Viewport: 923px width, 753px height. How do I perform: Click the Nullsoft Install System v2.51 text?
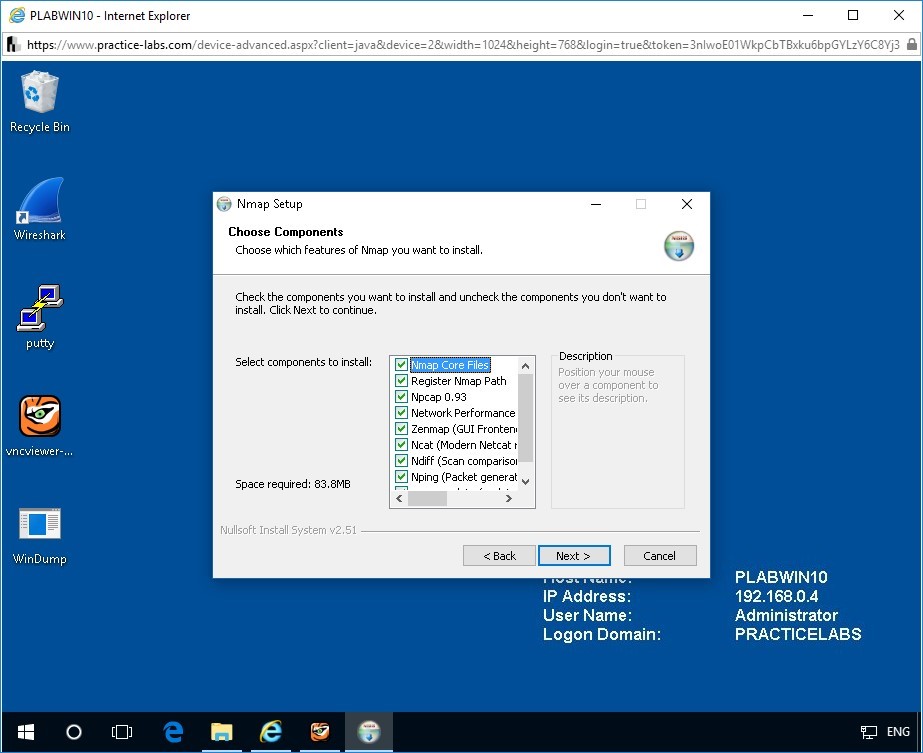288,530
